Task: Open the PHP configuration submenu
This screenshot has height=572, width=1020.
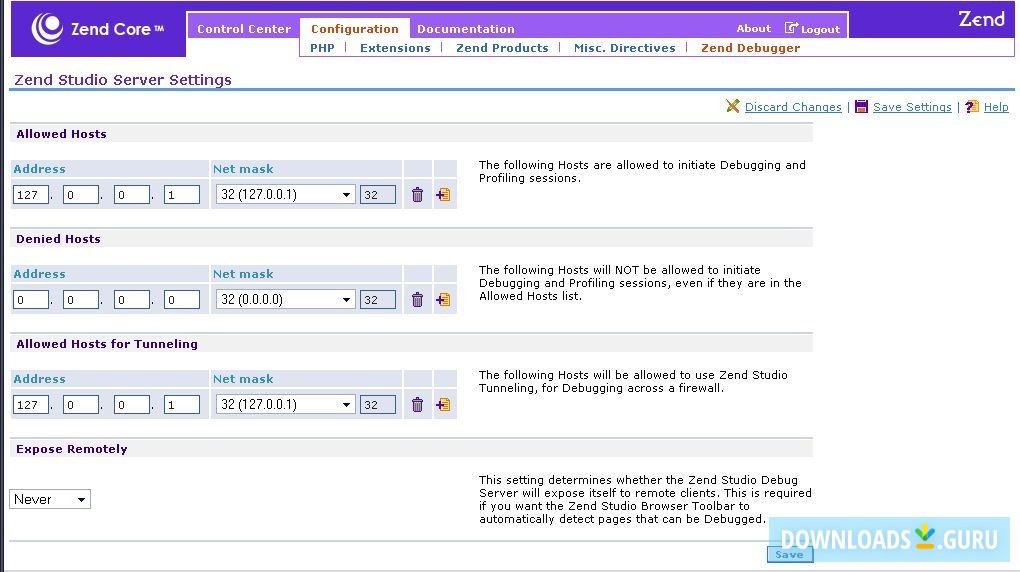Action: [x=322, y=48]
